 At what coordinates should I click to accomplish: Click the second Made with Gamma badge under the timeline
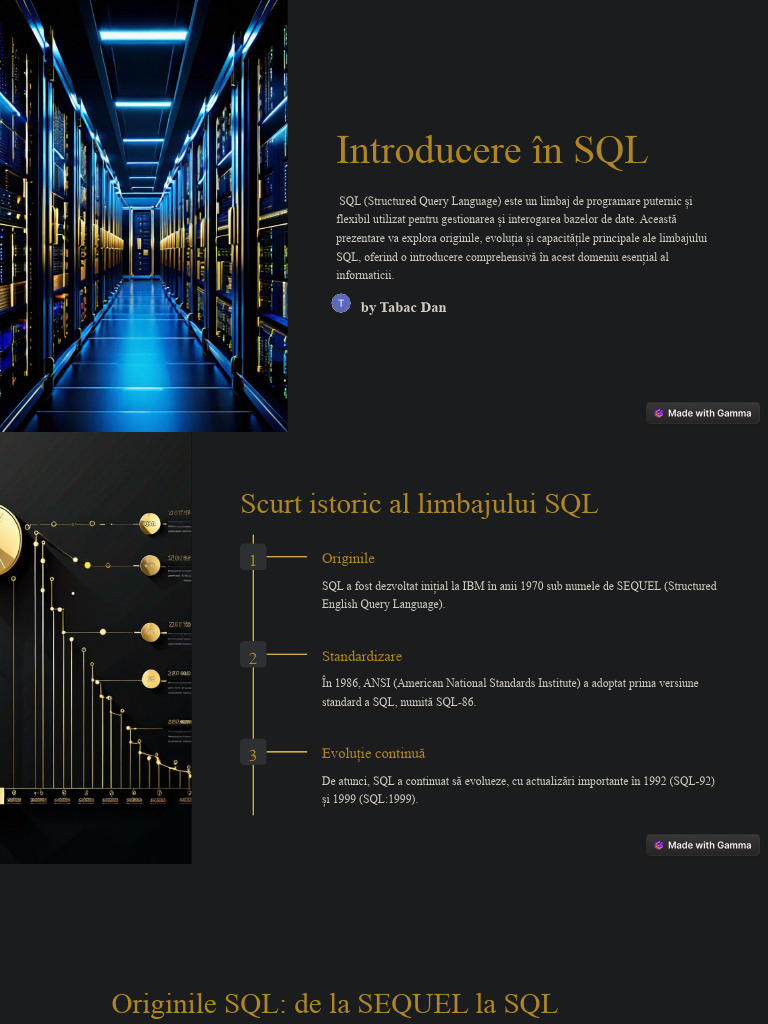click(x=703, y=845)
